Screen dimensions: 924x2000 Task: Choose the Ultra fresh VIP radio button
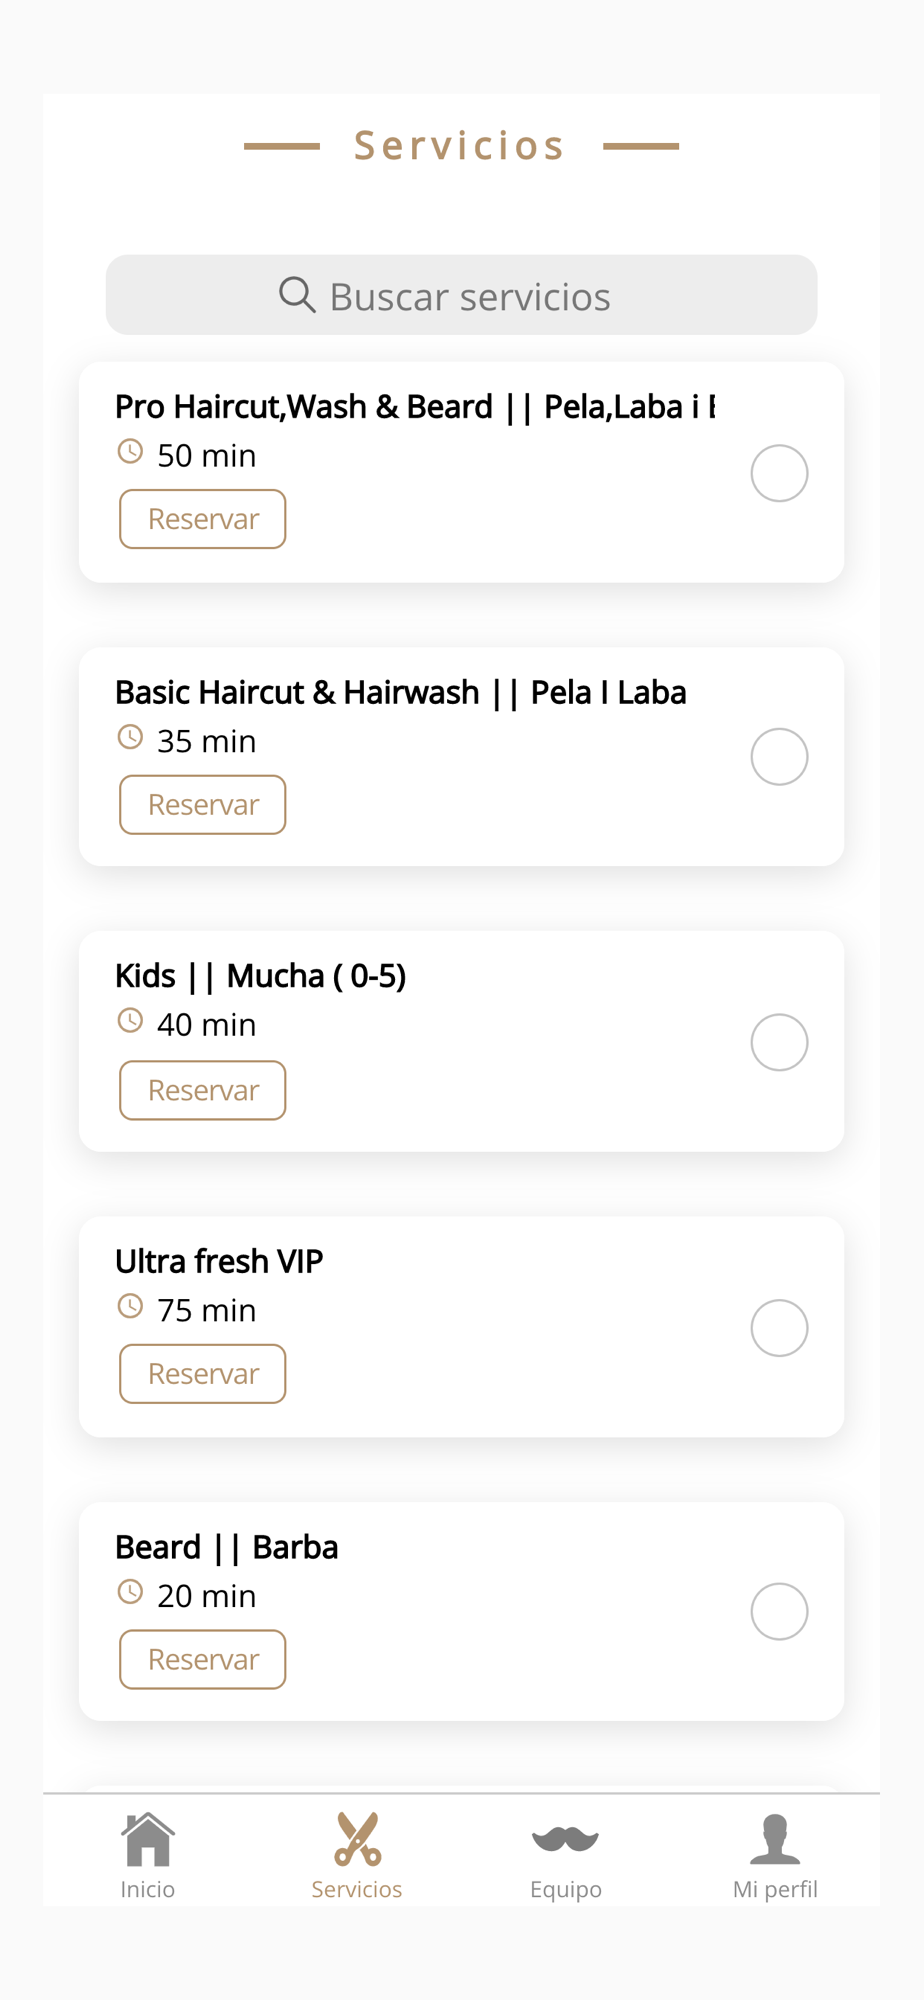[779, 1328]
